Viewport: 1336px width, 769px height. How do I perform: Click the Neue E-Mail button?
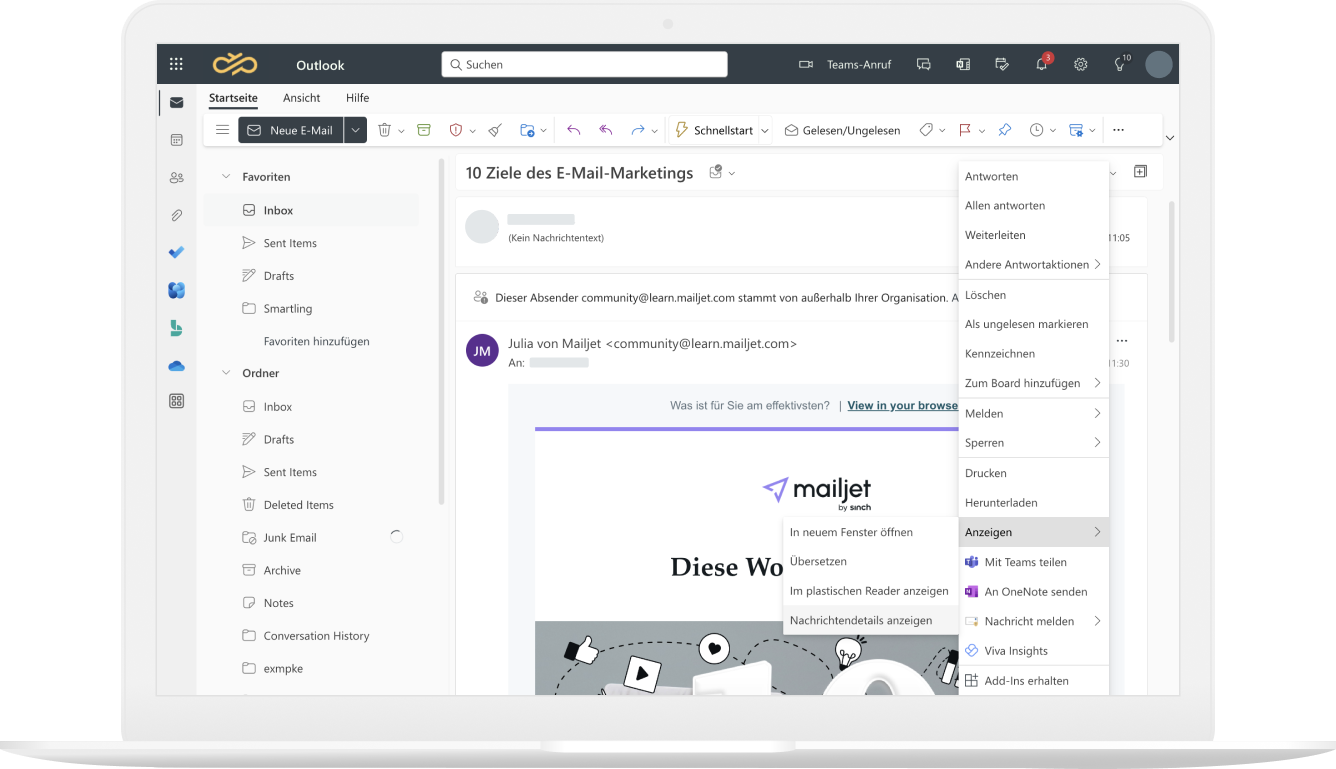(291, 130)
